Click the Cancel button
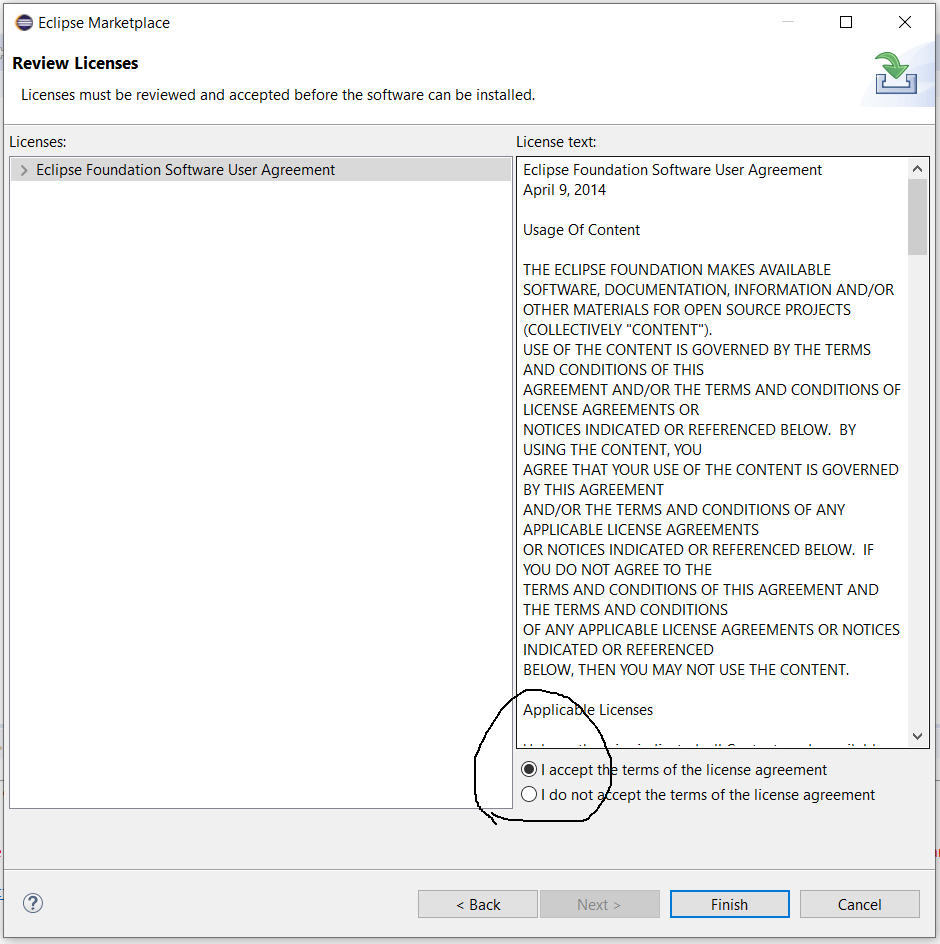940x944 pixels. tap(859, 904)
